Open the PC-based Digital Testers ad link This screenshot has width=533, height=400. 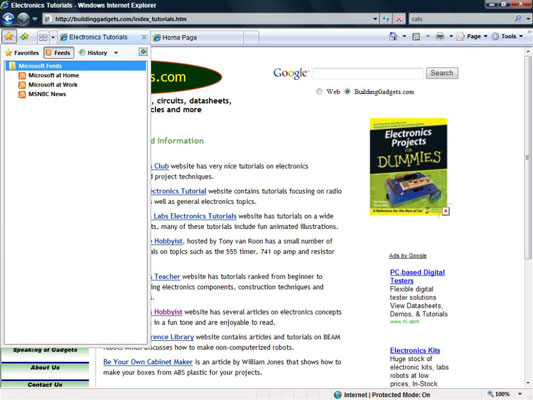point(417,276)
